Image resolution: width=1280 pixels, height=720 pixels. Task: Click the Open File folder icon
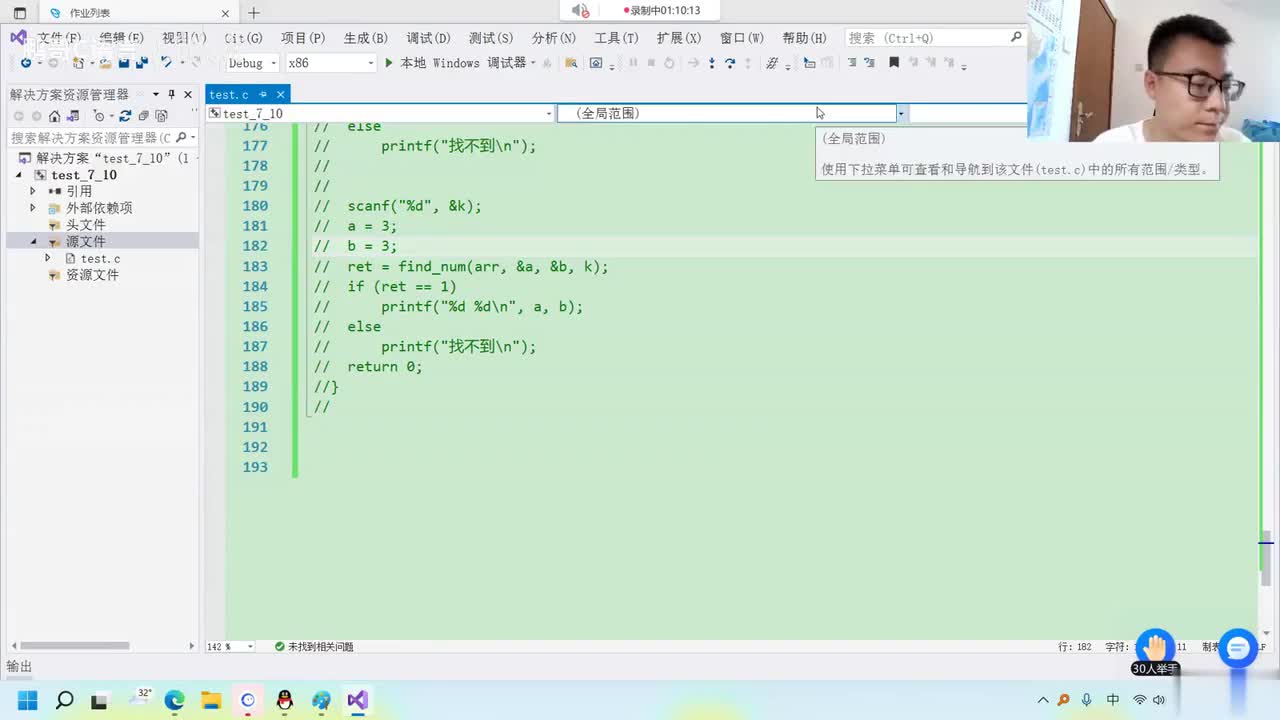click(105, 62)
